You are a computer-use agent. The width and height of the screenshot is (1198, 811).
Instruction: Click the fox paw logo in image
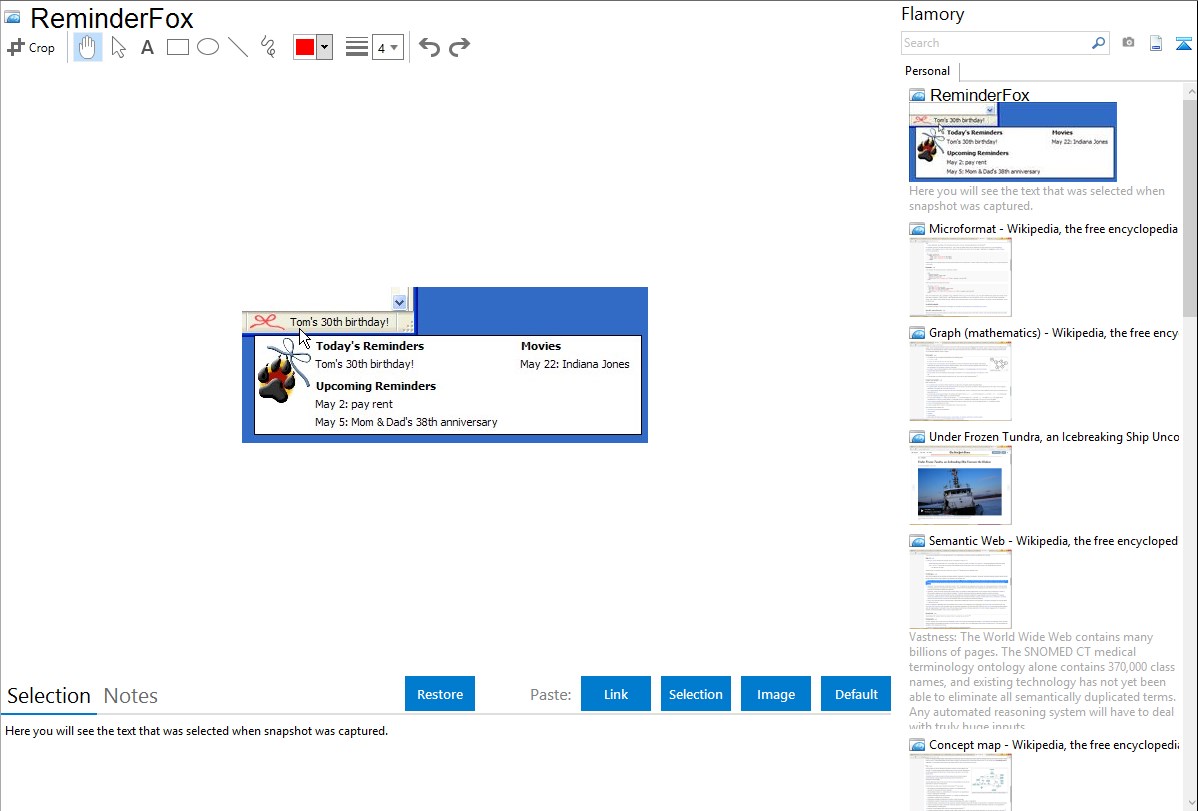283,371
